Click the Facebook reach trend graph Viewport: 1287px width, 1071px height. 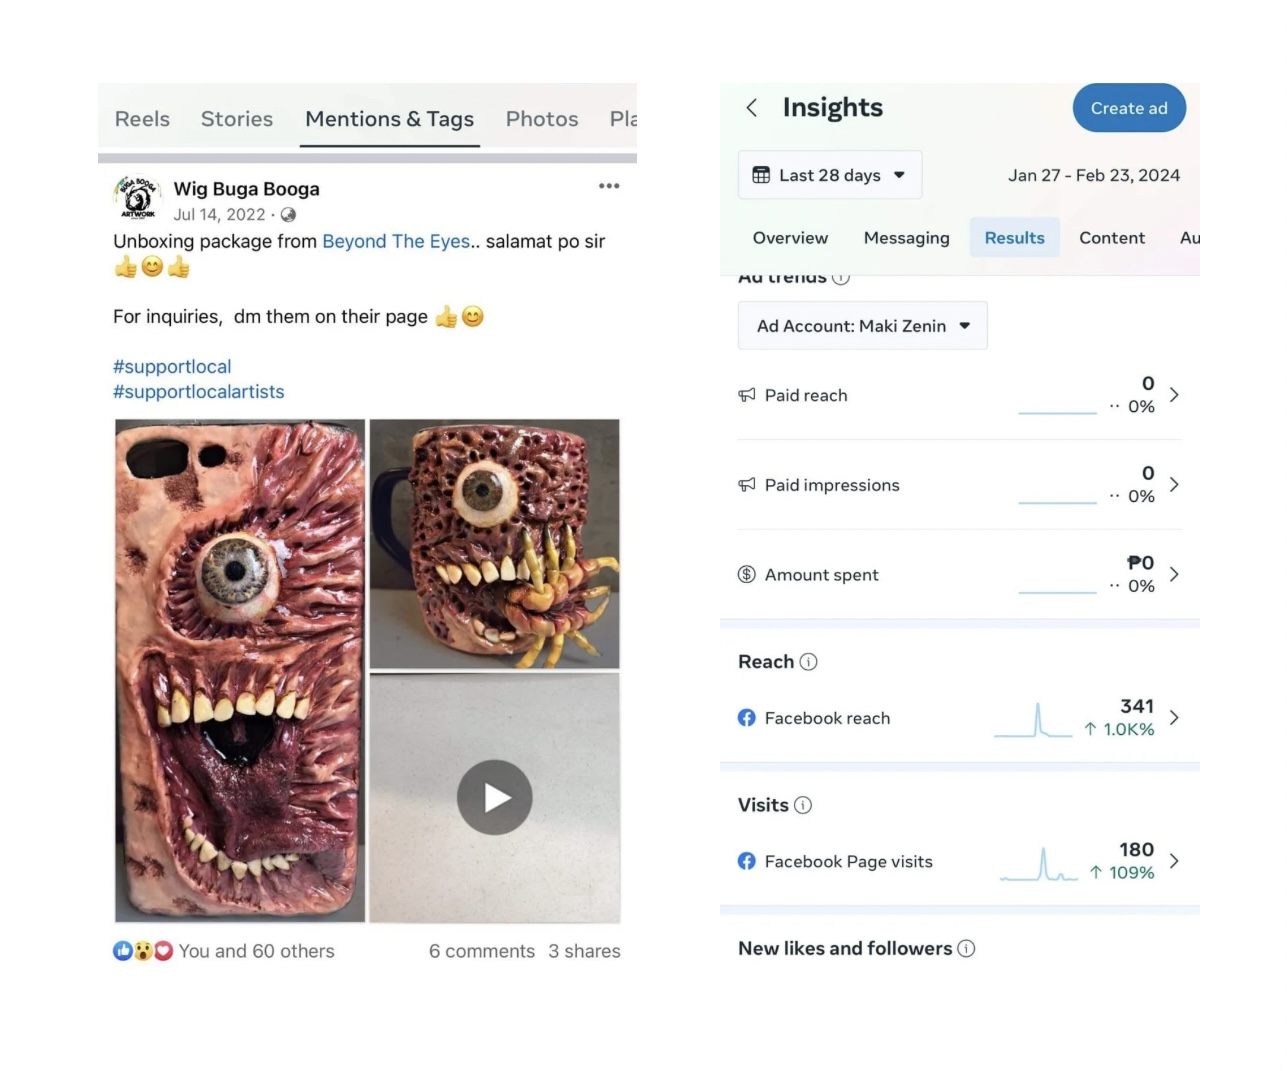click(1033, 720)
